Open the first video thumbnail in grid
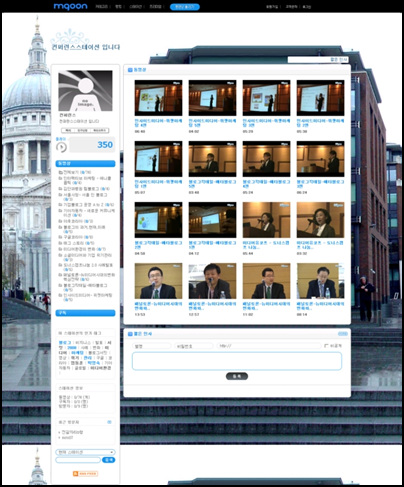This screenshot has width=404, height=487. (158, 98)
